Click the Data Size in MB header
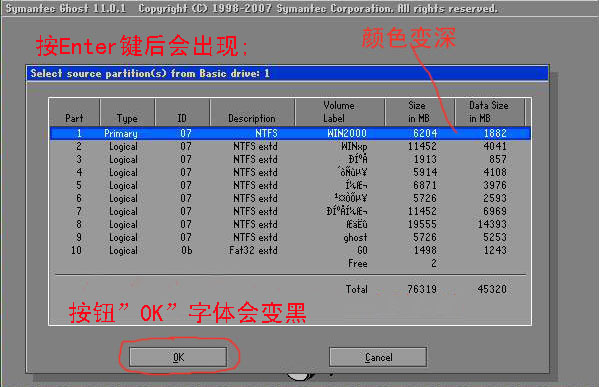 (x=489, y=112)
